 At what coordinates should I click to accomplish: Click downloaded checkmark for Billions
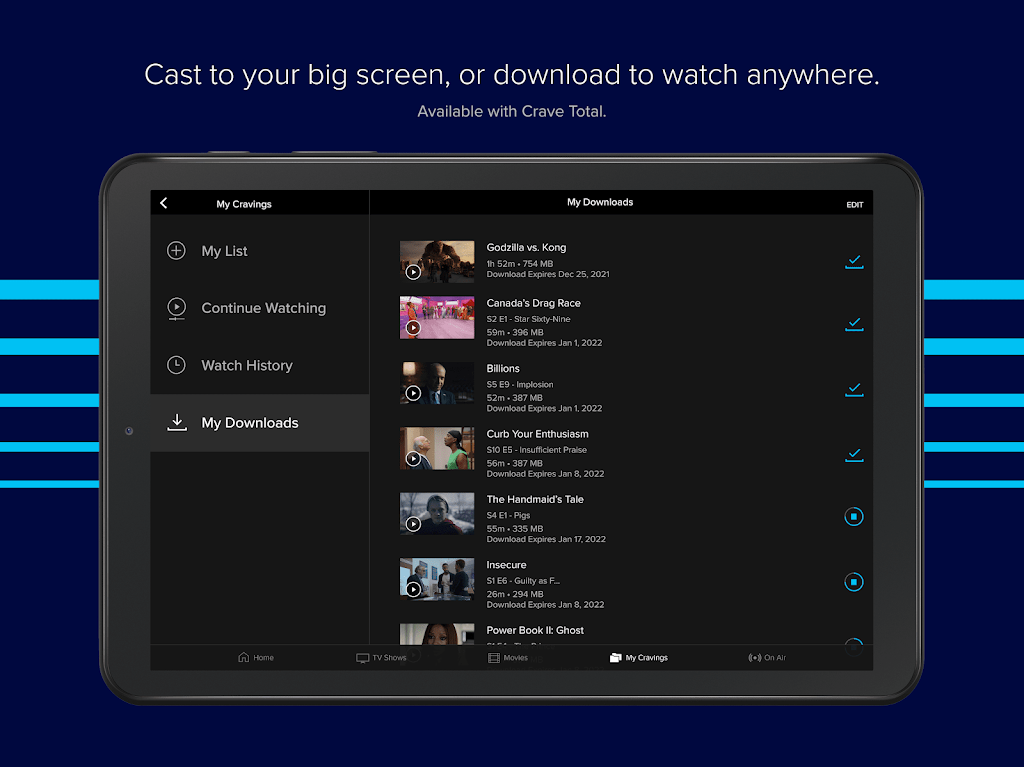coord(854,389)
